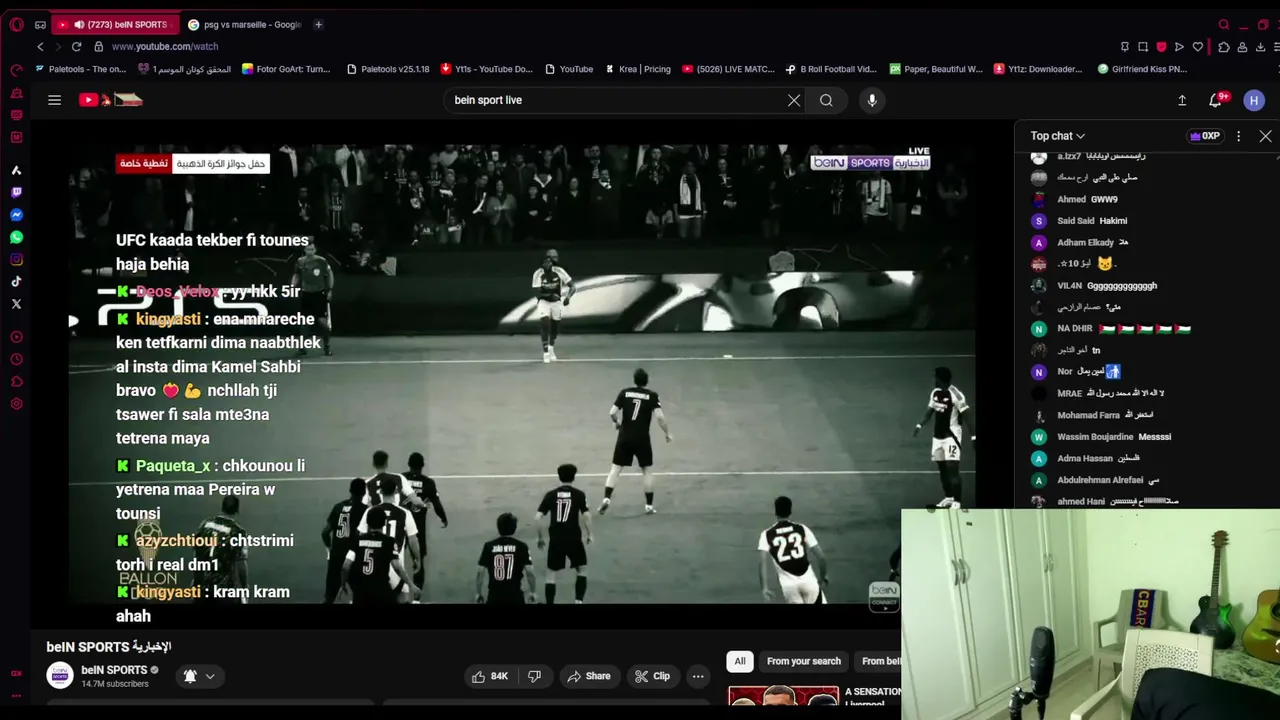
Task: Open Krea Pricing bookmark
Action: [638, 69]
